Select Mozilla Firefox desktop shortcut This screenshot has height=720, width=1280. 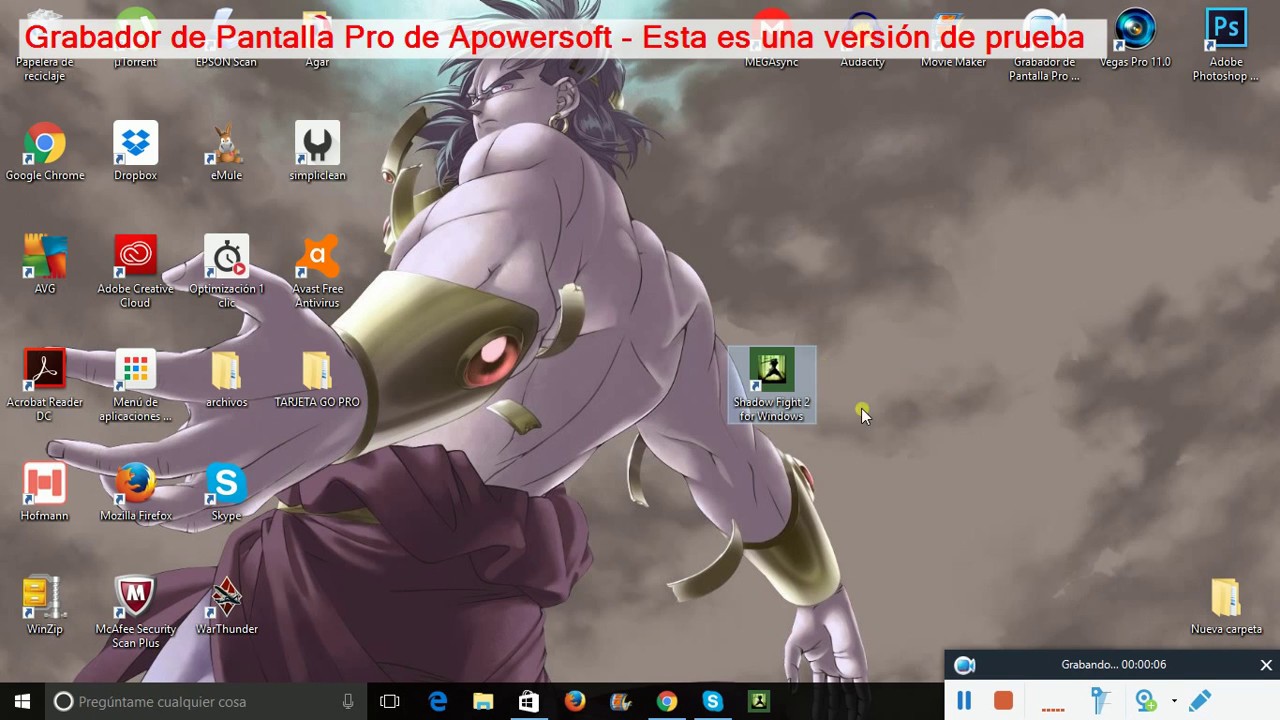pos(135,493)
